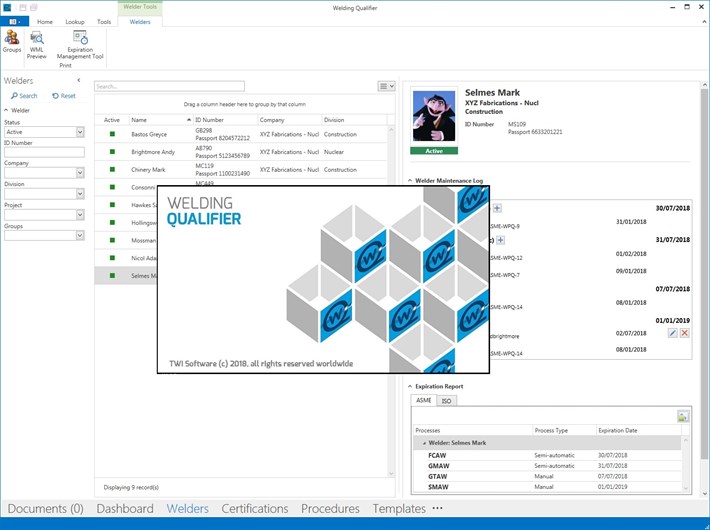Image resolution: width=710 pixels, height=530 pixels.
Task: Collapse the Welder Maintenance Log section
Action: coord(410,180)
